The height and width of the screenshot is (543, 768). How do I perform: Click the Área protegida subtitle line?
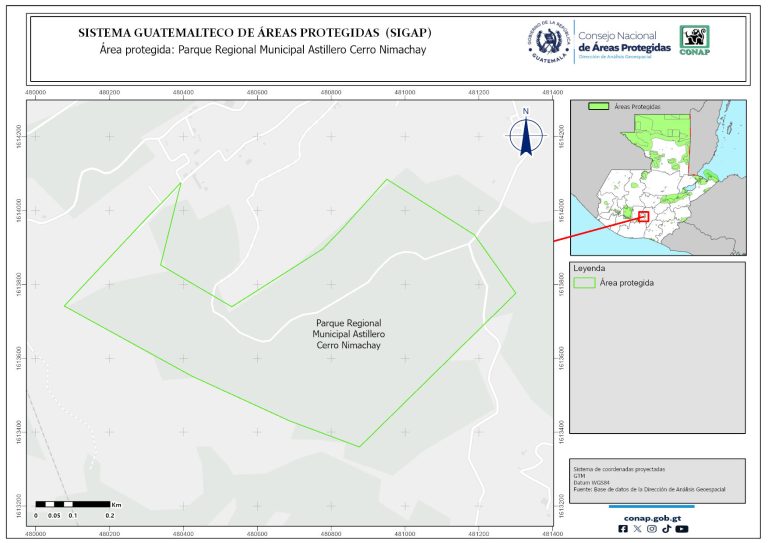point(255,49)
